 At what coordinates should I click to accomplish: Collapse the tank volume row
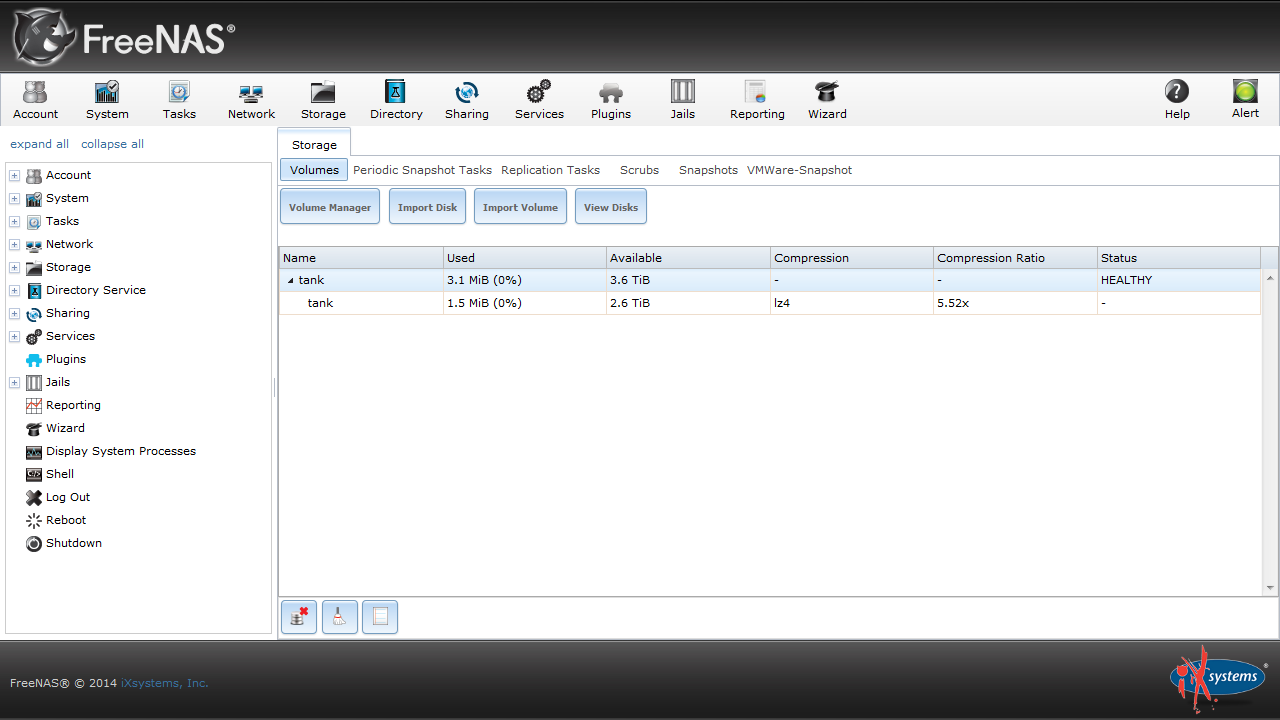[291, 281]
